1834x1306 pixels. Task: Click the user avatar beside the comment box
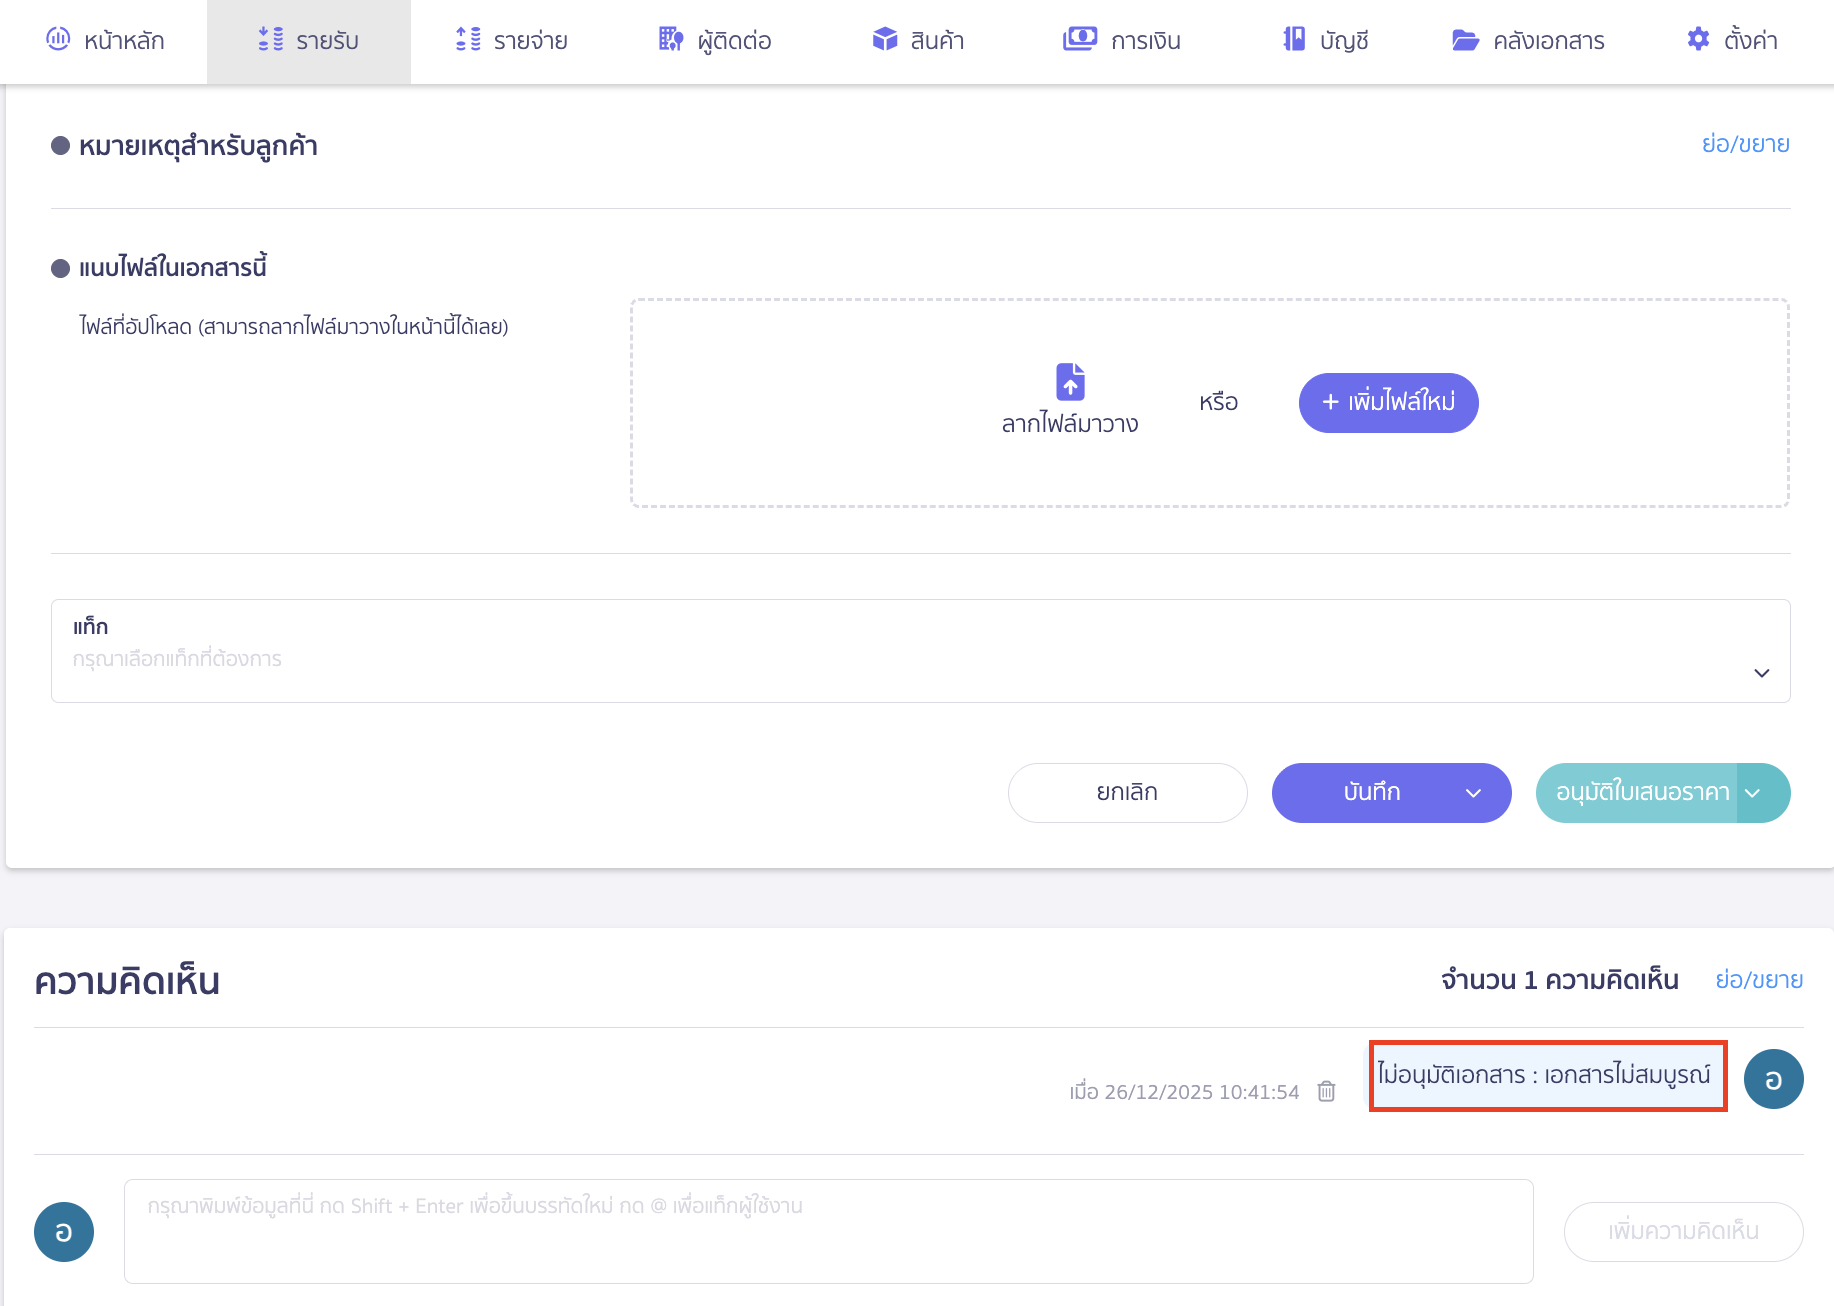click(64, 1231)
